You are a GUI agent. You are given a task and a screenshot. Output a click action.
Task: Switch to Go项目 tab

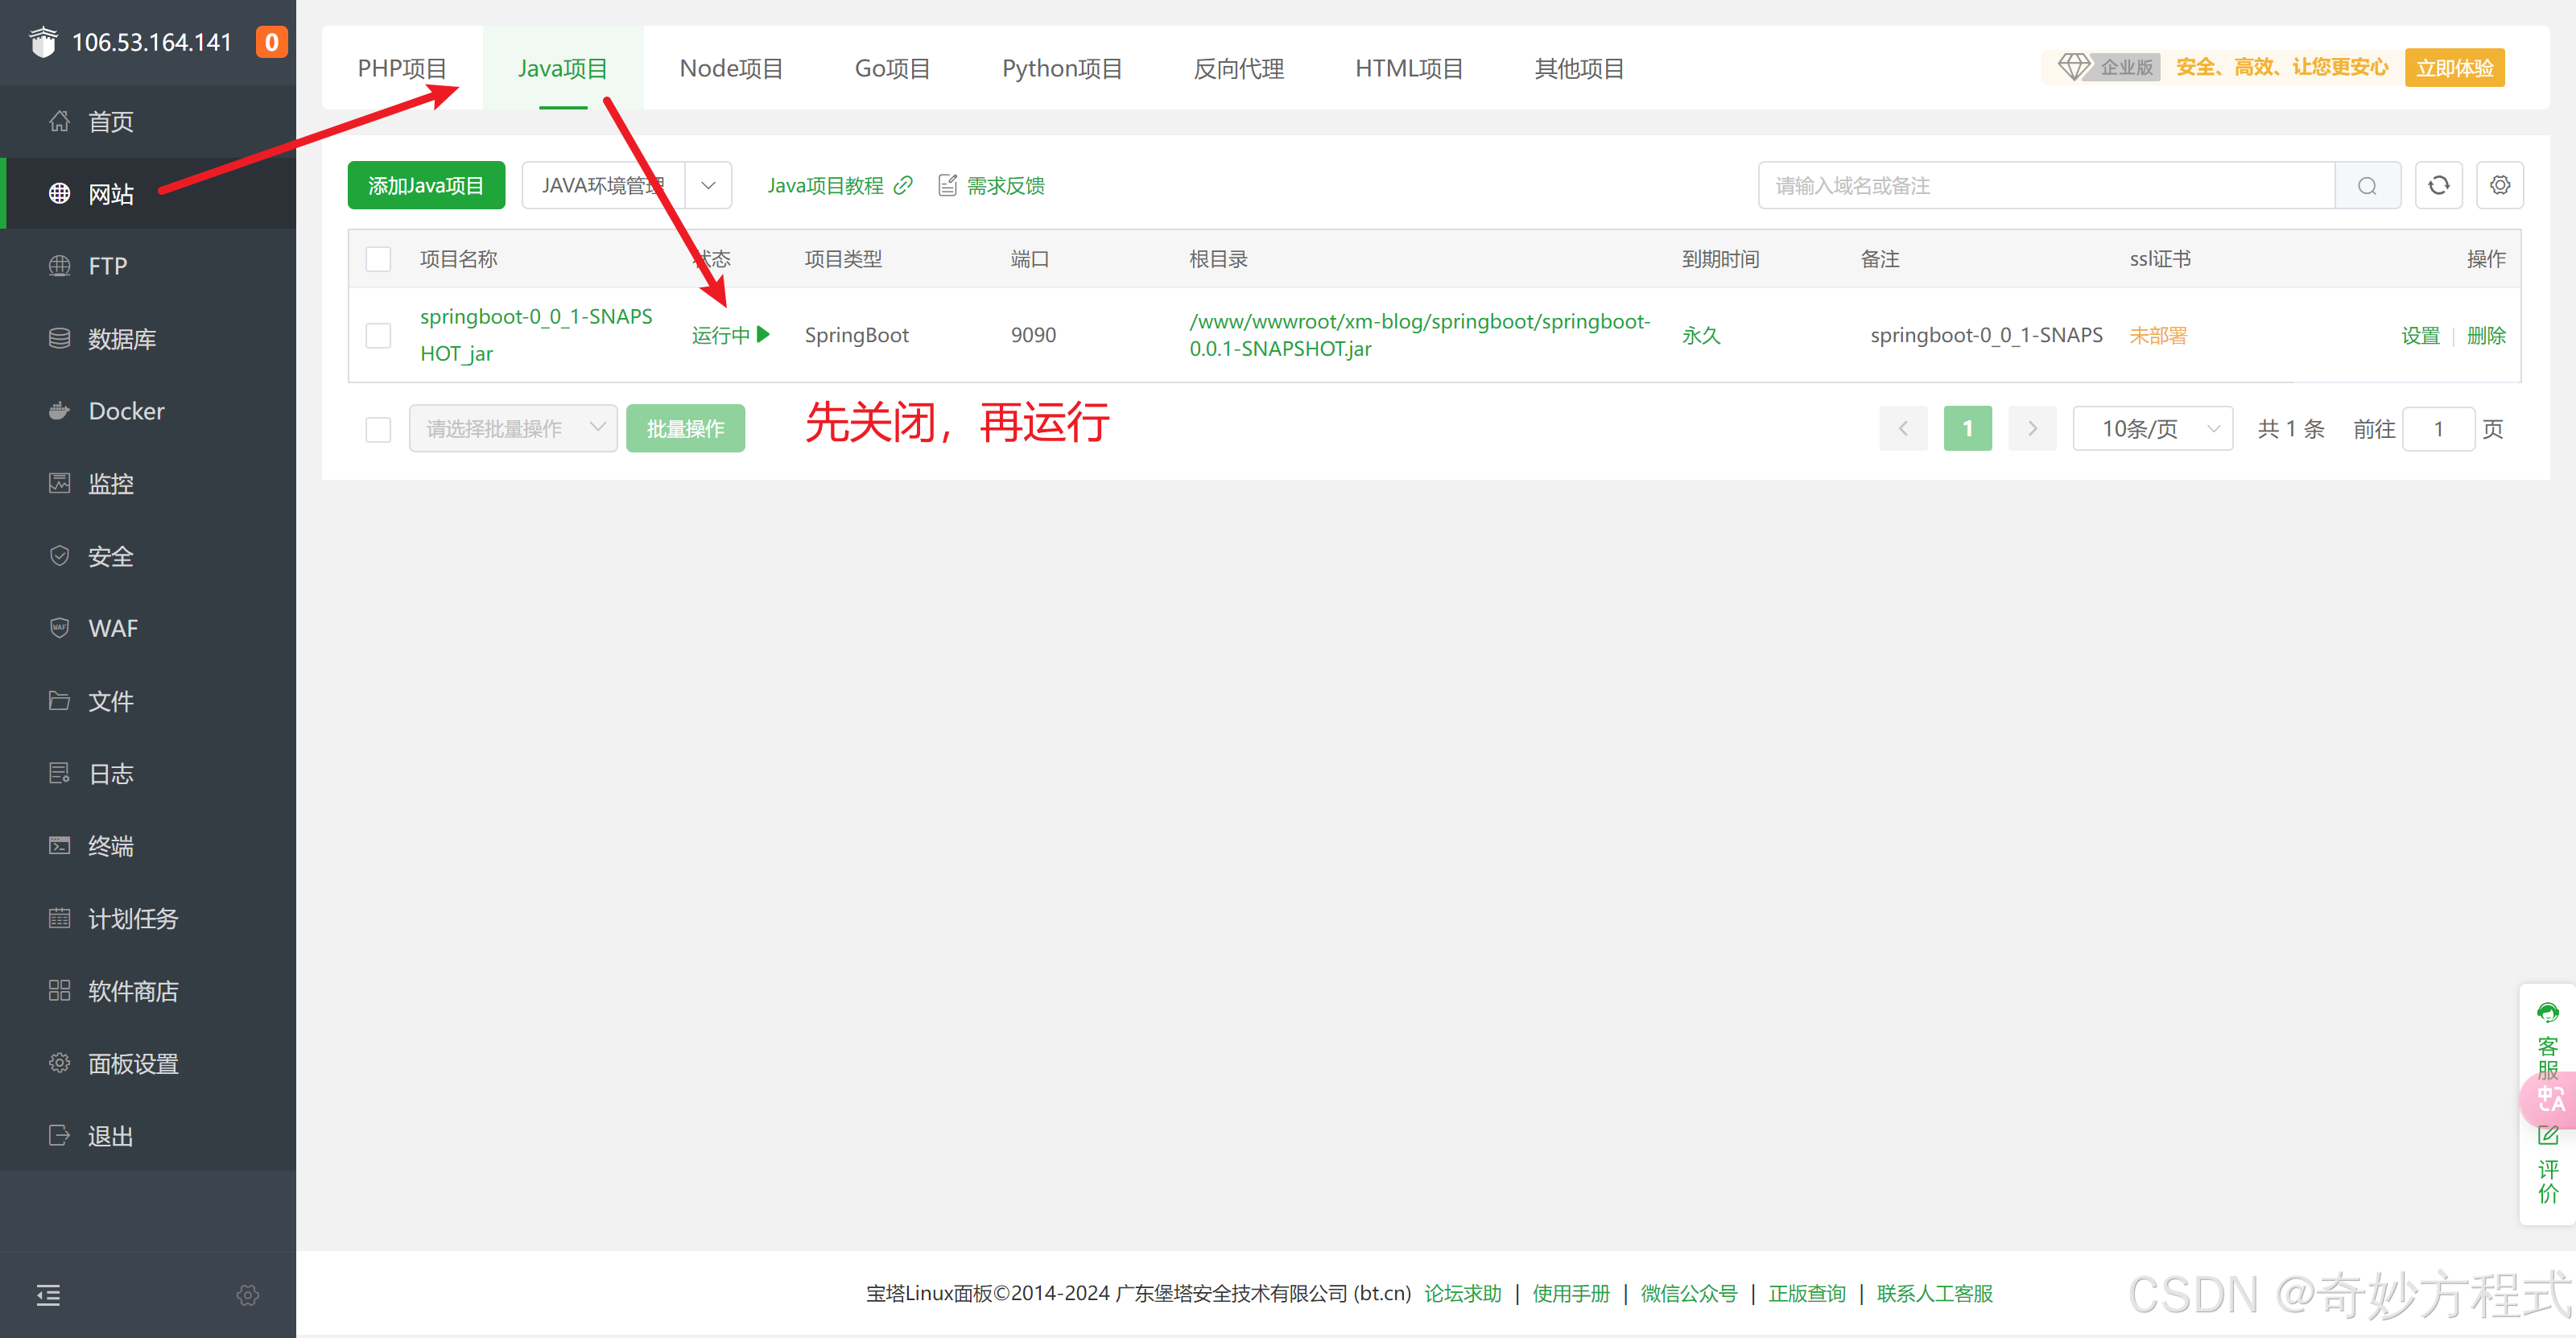point(892,68)
